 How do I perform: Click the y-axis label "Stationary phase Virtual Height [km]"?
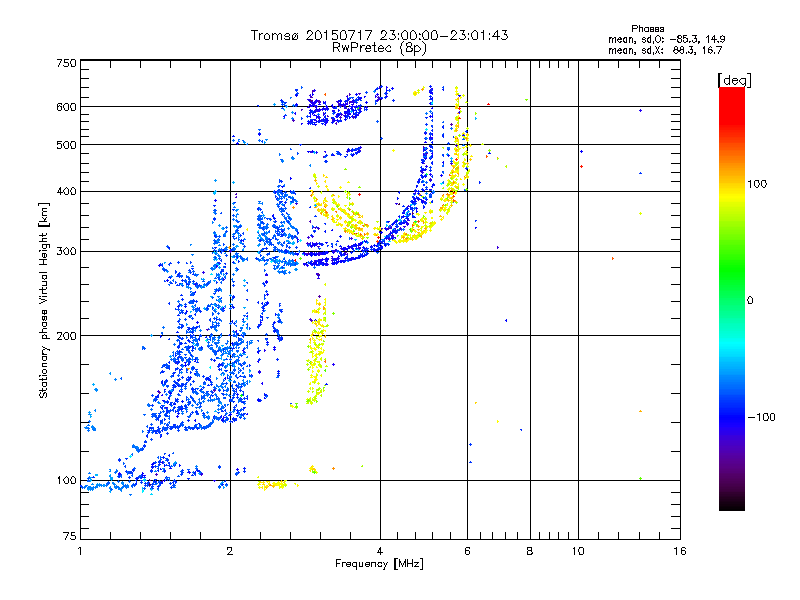43,300
